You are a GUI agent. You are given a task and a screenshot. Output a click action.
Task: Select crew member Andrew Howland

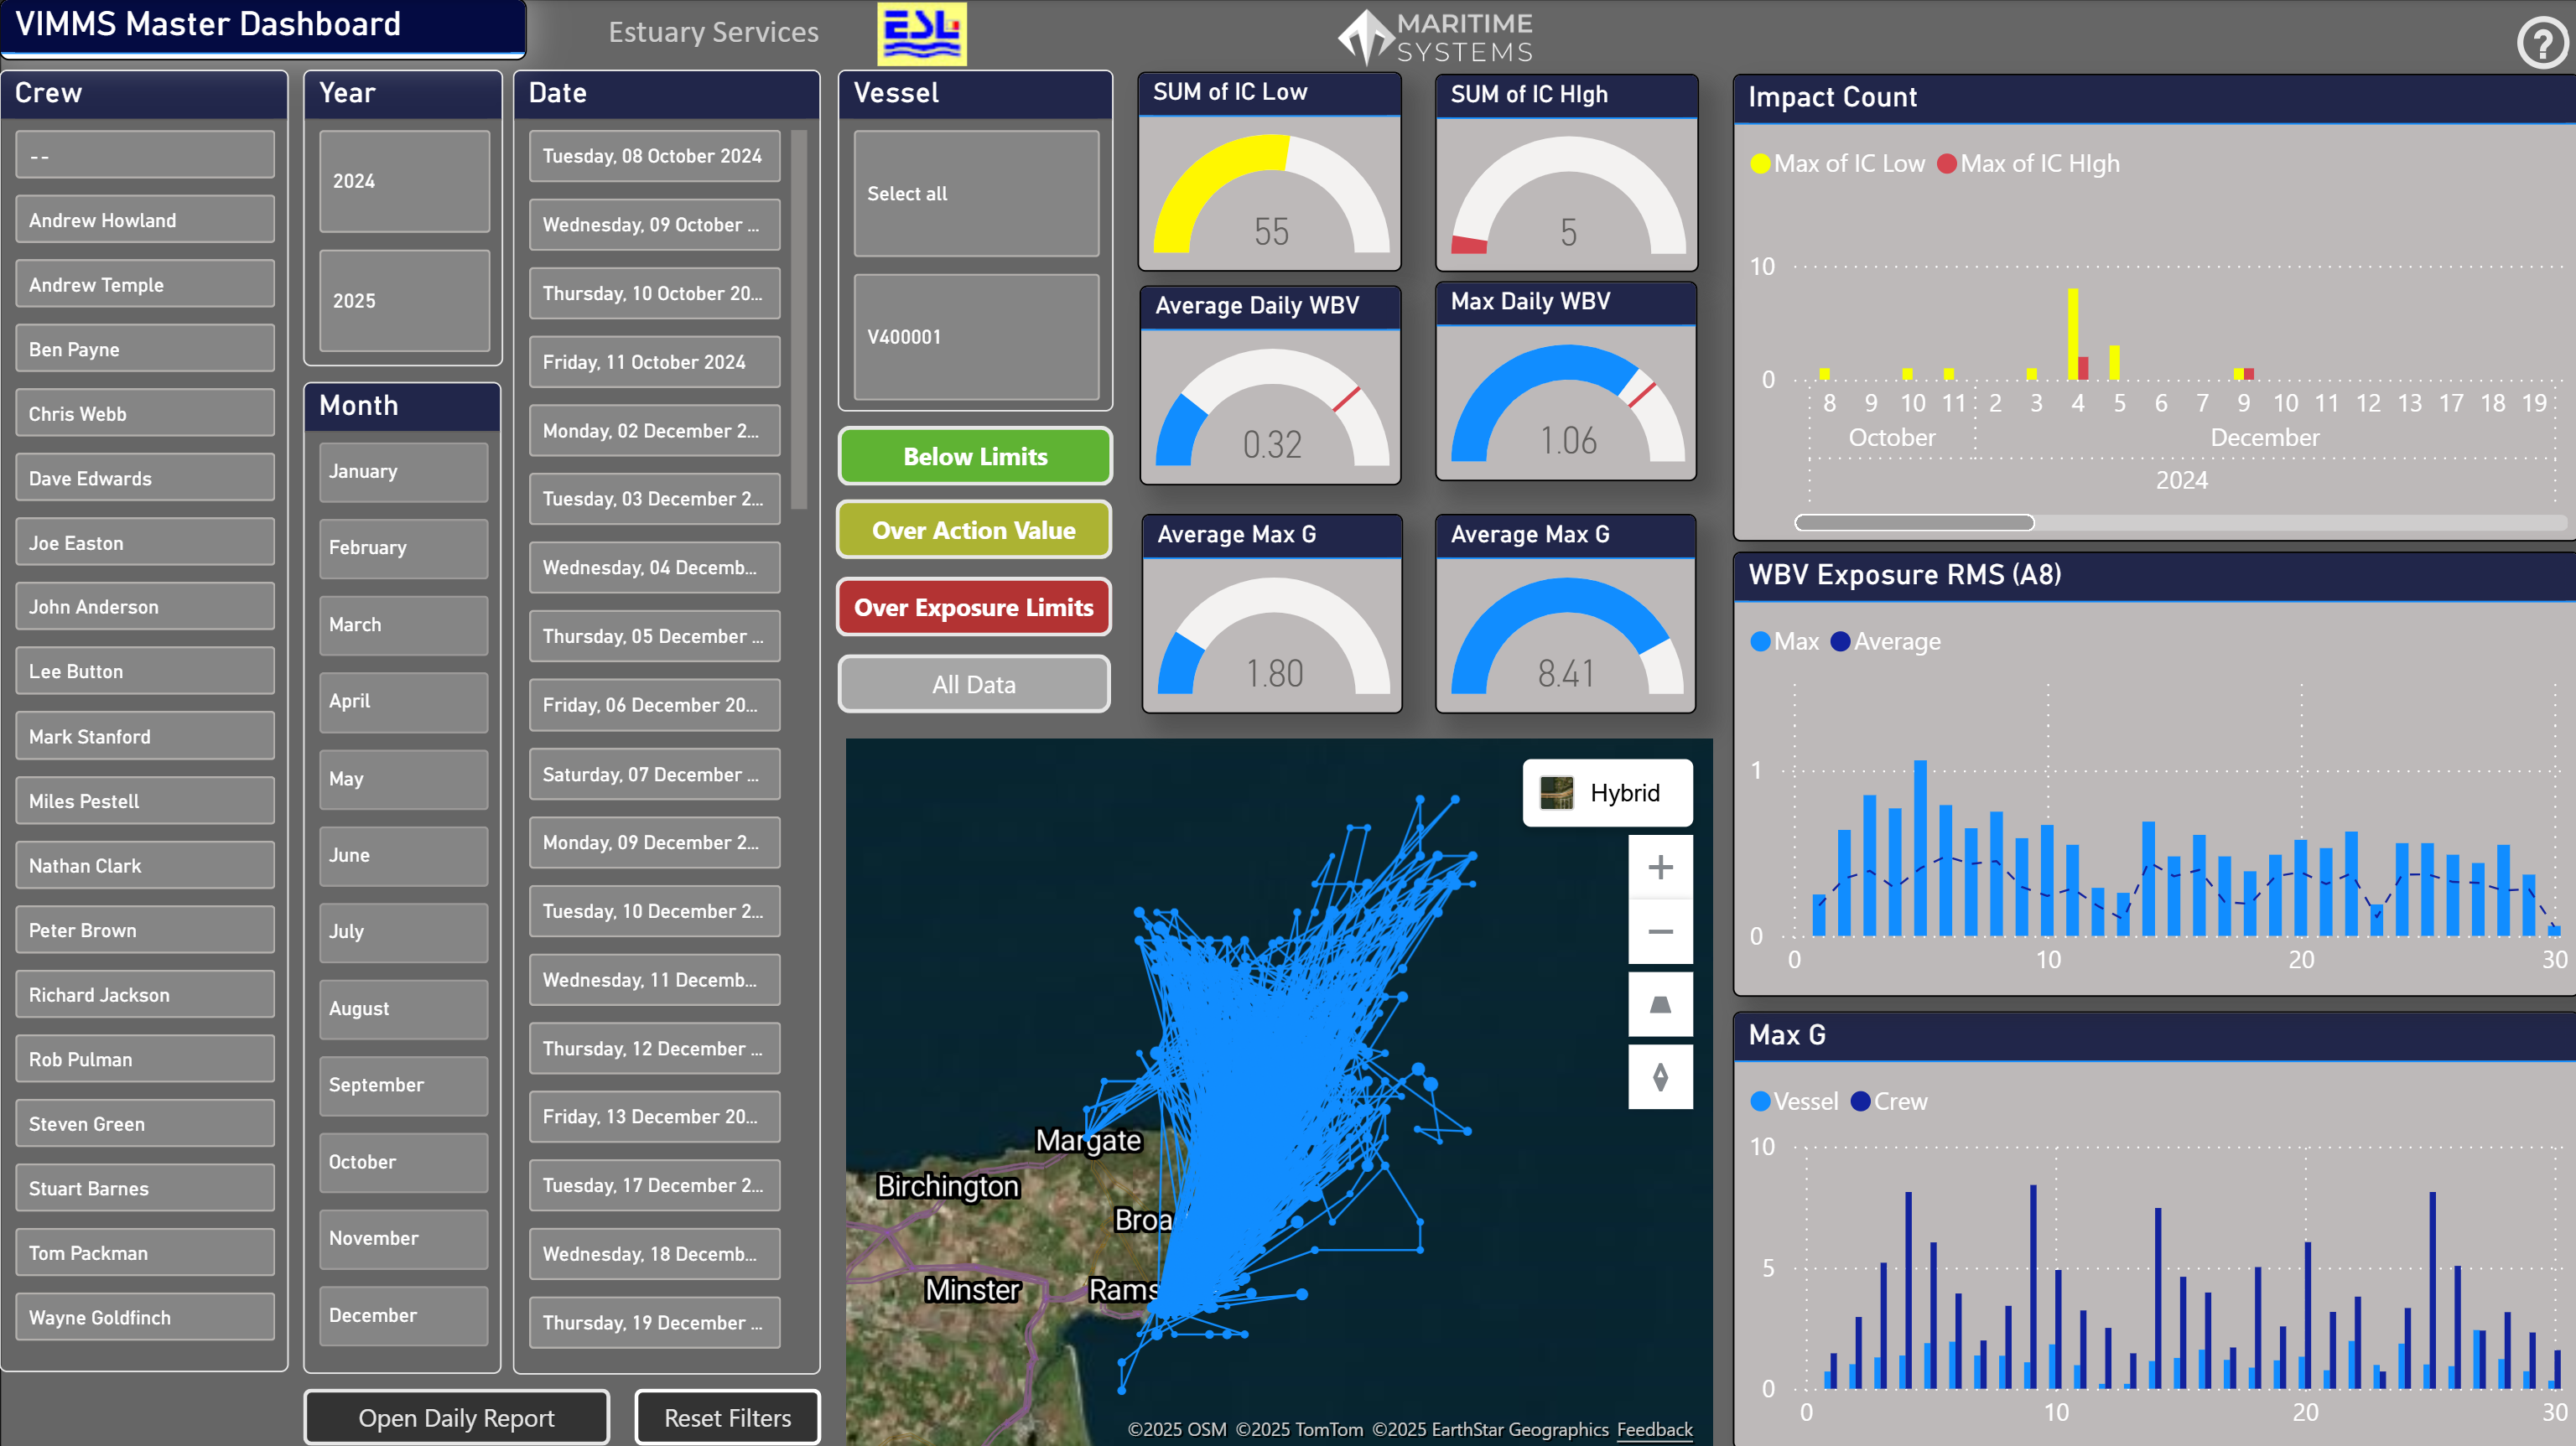[145, 220]
